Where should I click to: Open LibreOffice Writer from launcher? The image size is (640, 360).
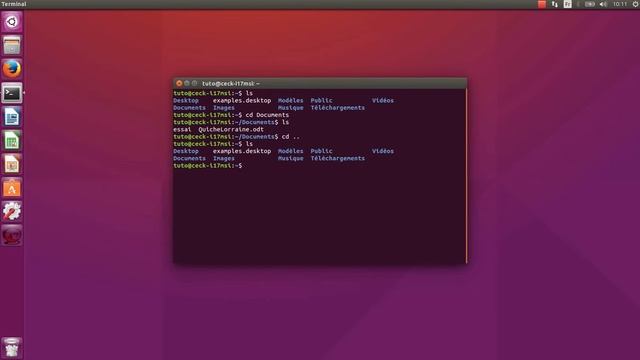tap(11, 117)
